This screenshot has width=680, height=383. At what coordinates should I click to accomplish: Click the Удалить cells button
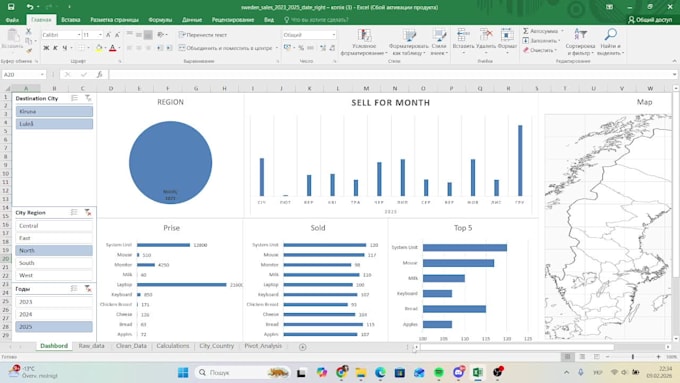(x=486, y=41)
